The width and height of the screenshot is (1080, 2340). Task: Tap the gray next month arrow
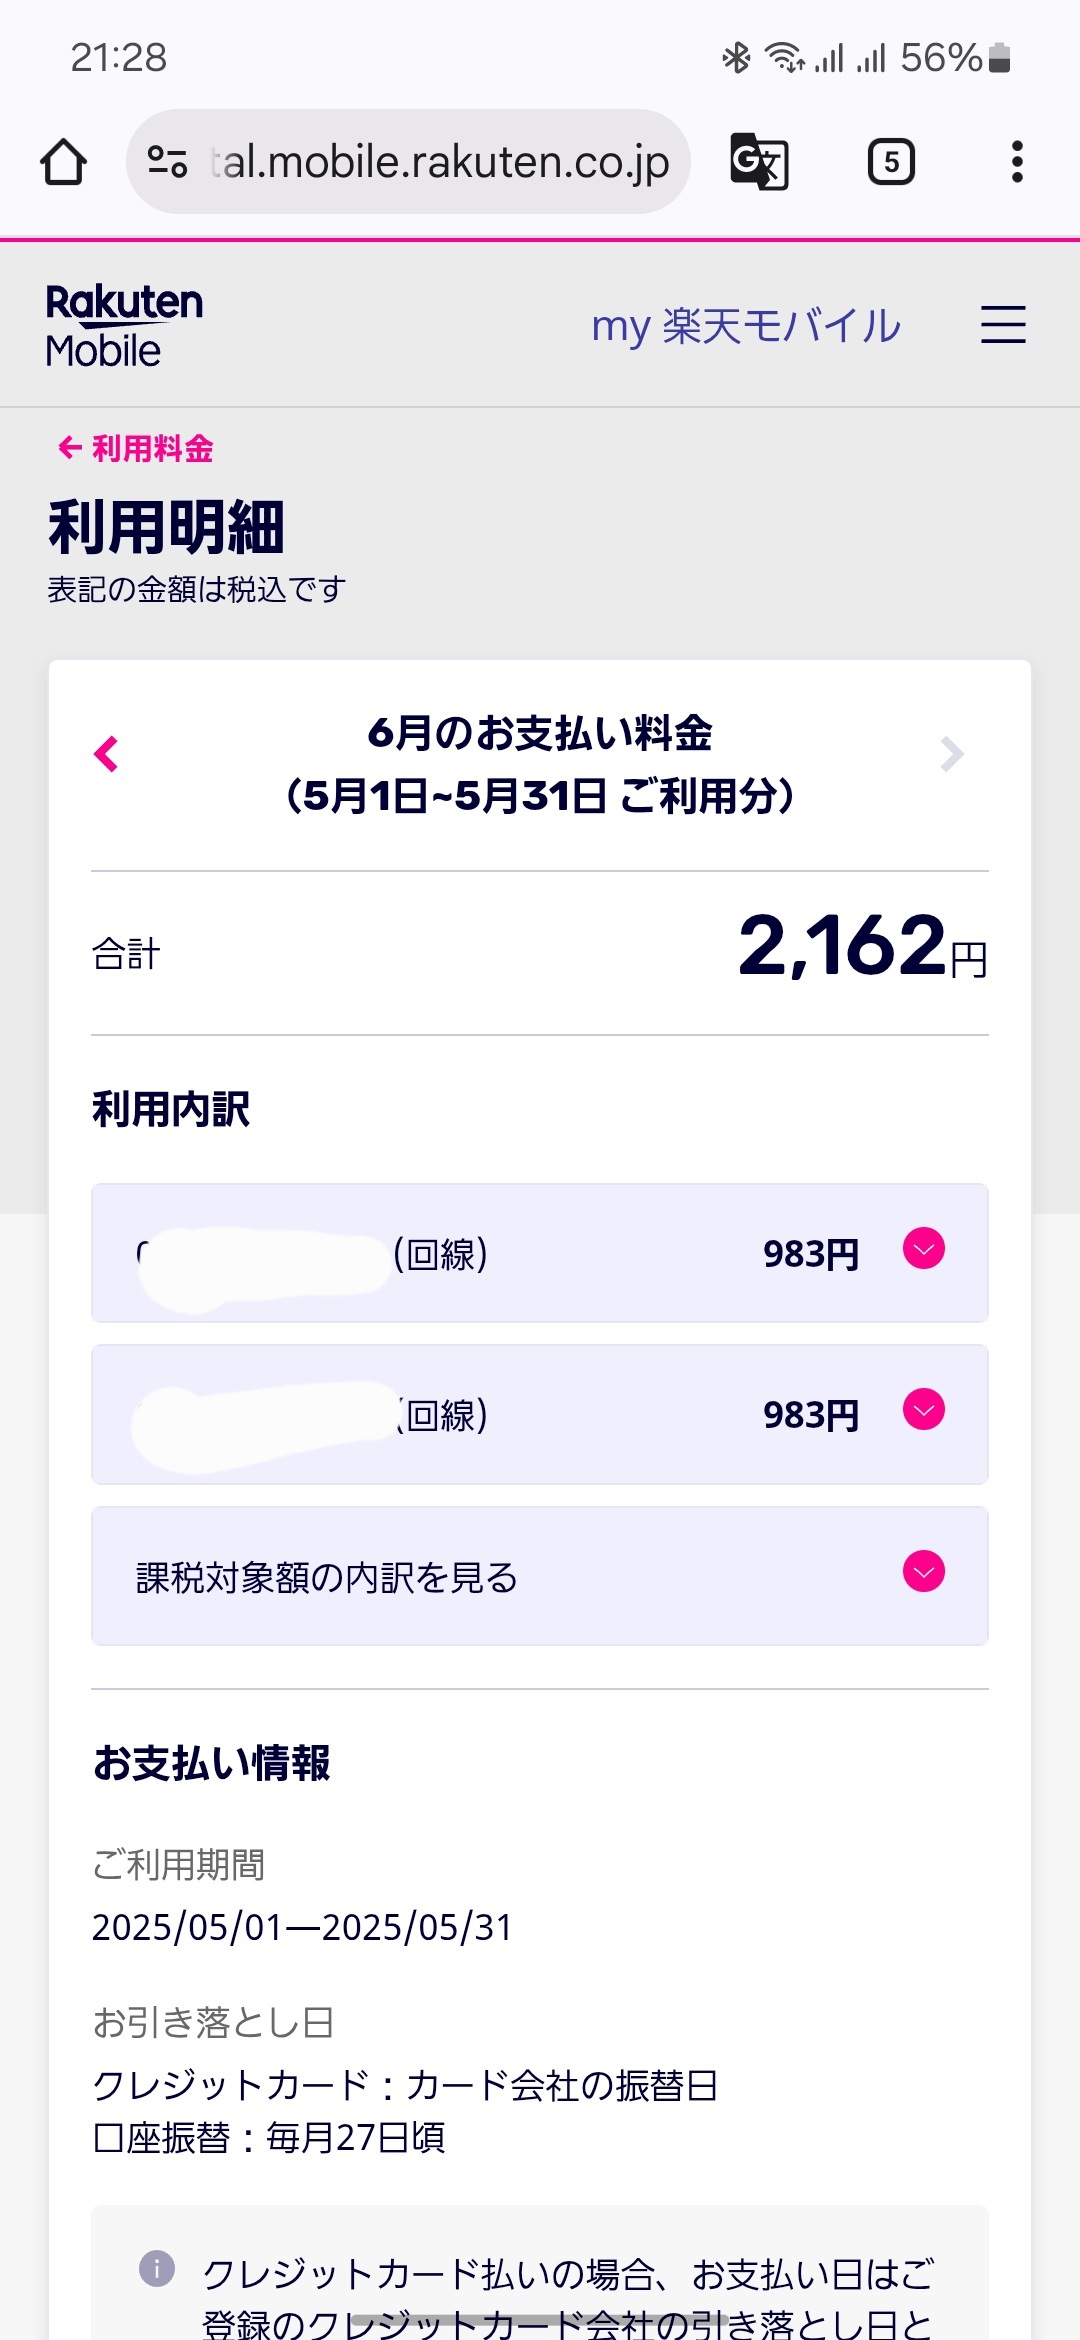click(952, 754)
